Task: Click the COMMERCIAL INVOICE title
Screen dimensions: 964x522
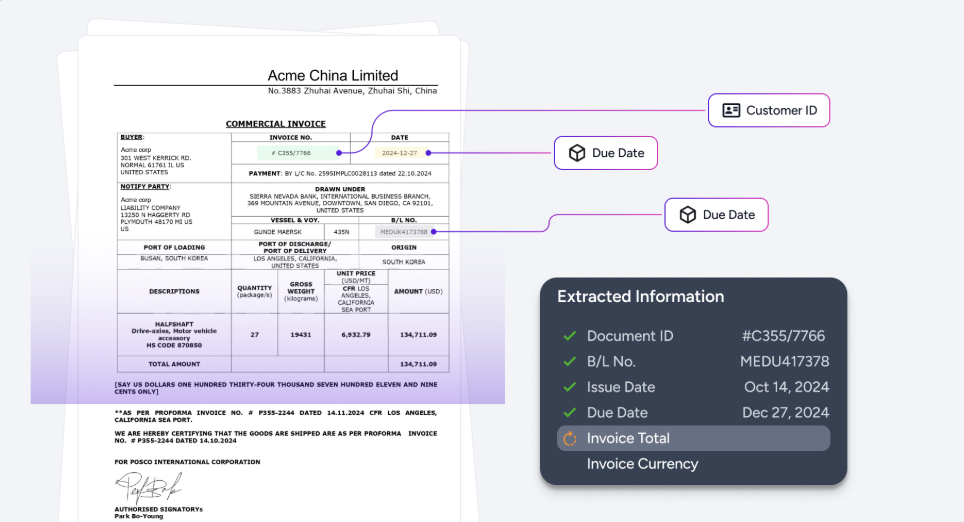Action: click(x=275, y=124)
